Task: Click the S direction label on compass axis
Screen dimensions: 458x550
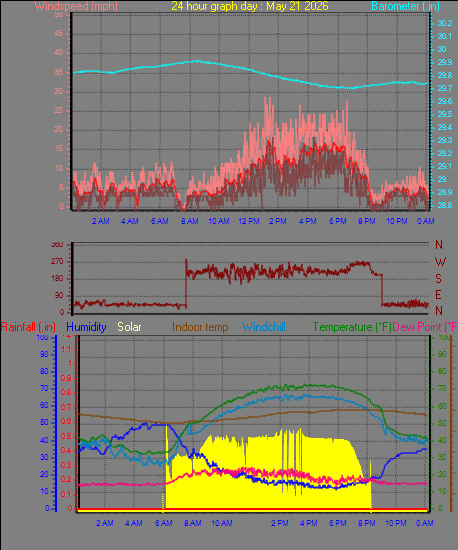Action: (438, 279)
